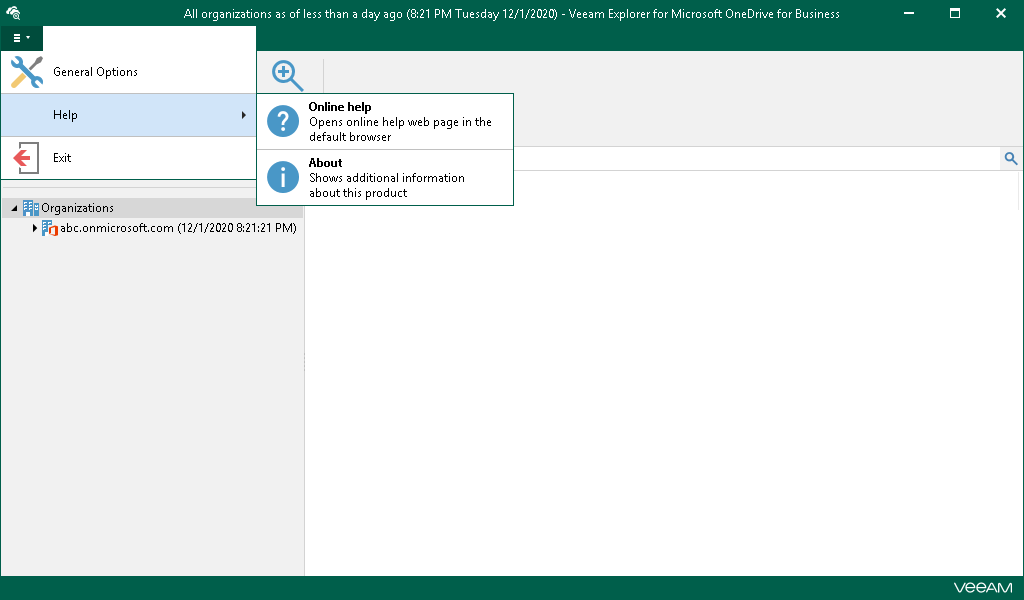Minimize the Veeam Explorer window

coord(908,13)
